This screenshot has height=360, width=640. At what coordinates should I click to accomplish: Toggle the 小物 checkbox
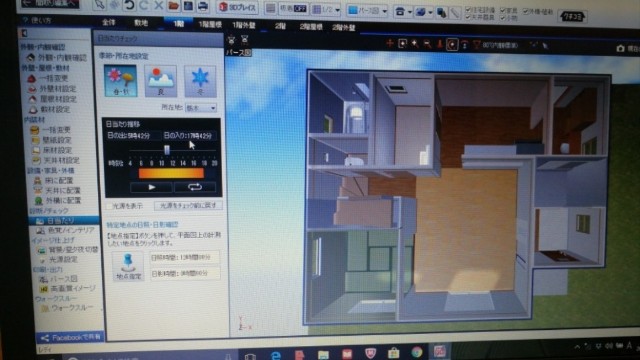(x=503, y=18)
